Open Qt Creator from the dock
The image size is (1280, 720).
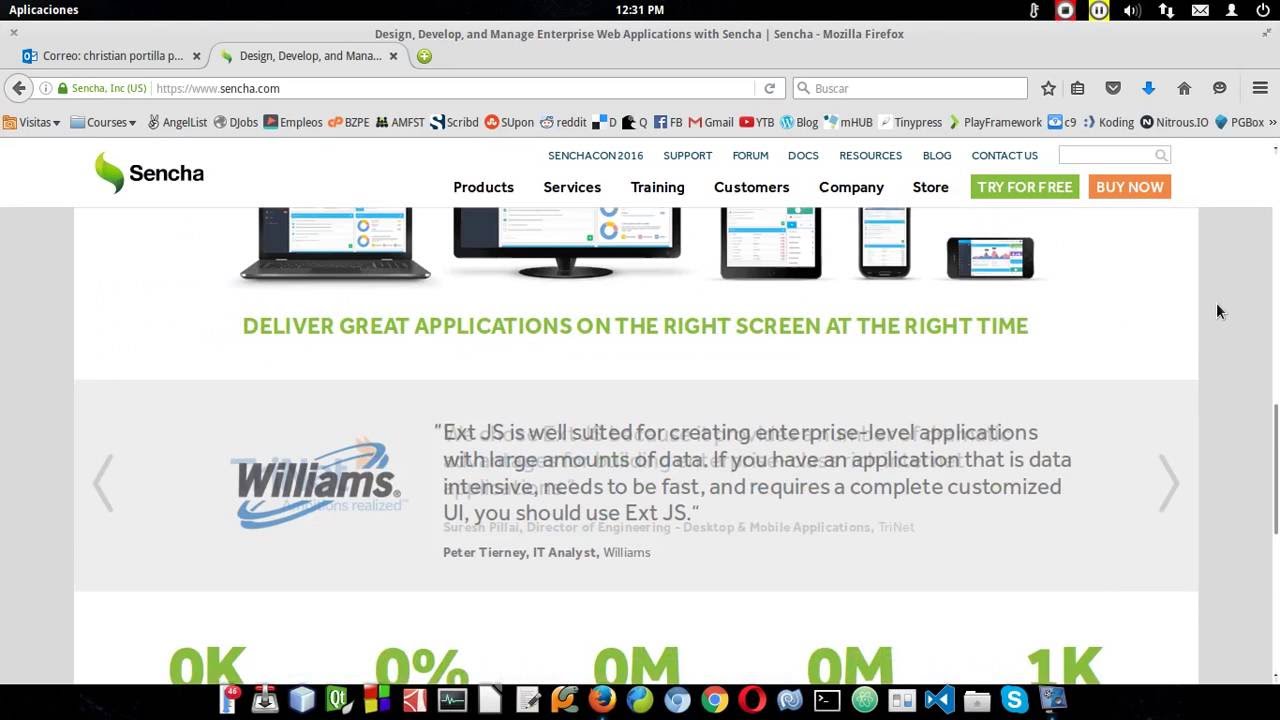(x=340, y=700)
